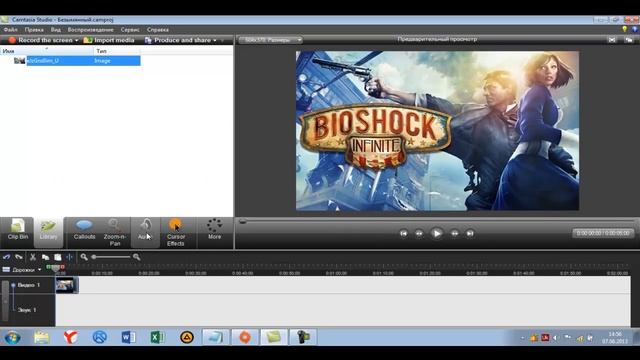Select the image clip in clip bin
Screen dimensions: 640x360
point(77,61)
